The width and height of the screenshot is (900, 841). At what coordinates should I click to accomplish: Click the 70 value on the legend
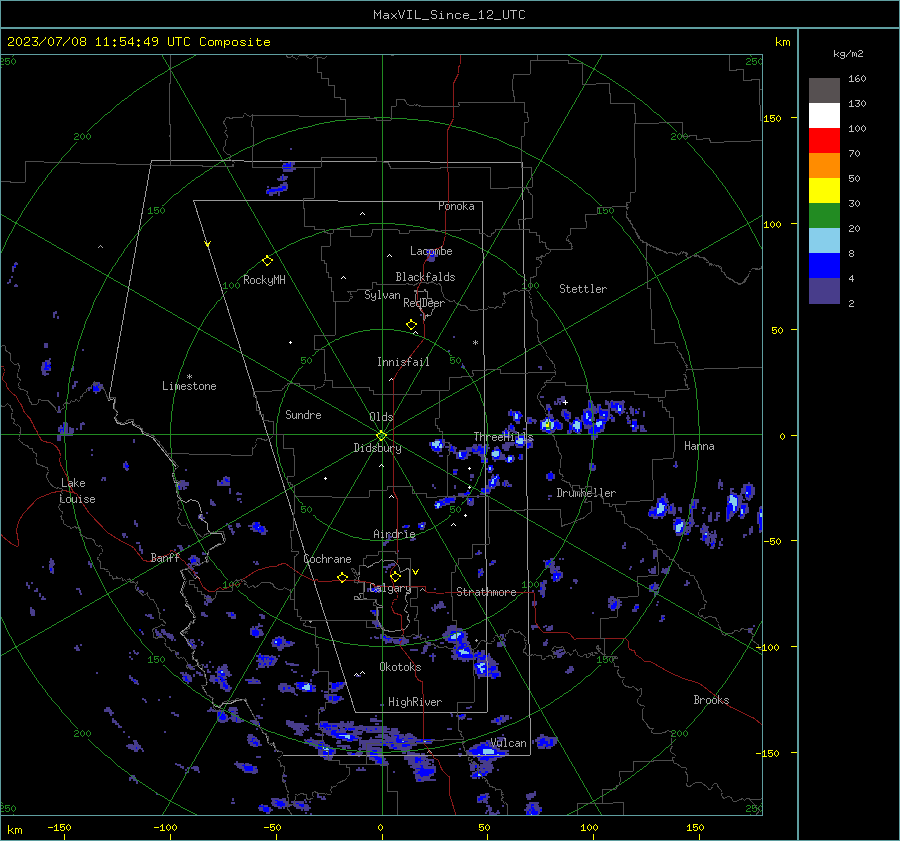coord(854,154)
